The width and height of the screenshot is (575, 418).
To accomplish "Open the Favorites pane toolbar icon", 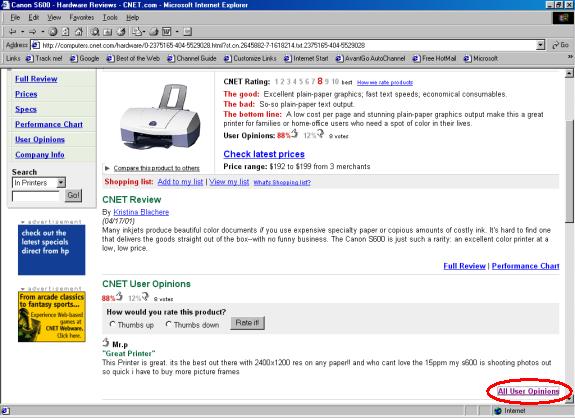I will (108, 32).
